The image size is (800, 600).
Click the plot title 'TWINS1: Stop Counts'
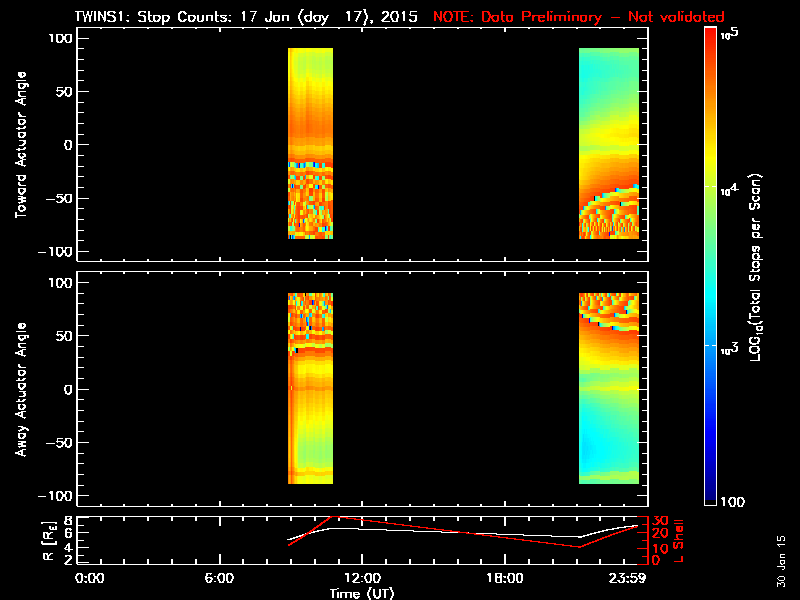point(155,16)
